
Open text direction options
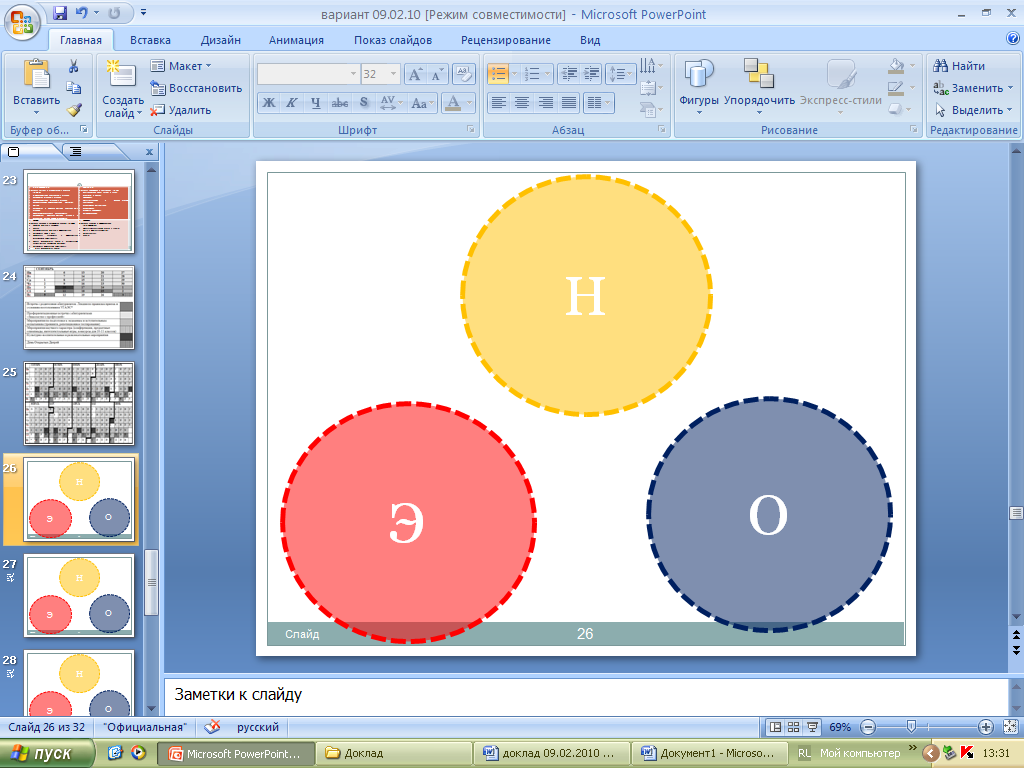pos(650,66)
